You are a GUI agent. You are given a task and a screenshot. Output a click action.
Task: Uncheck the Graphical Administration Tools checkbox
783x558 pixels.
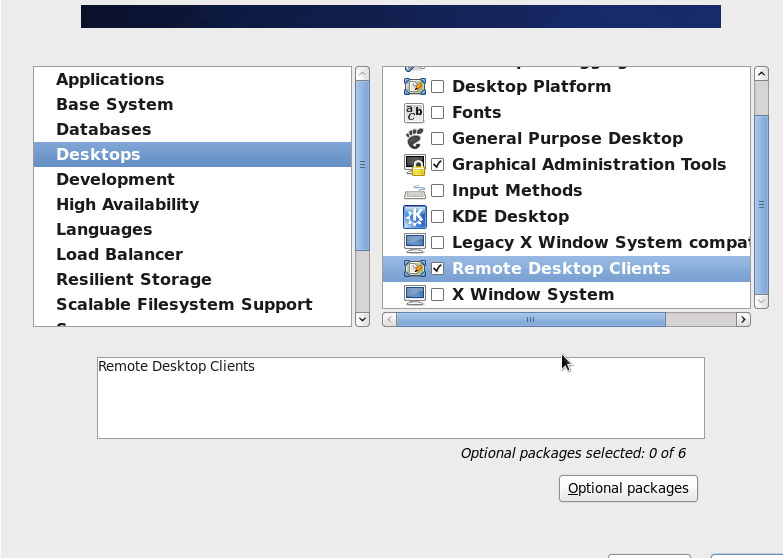[x=437, y=164]
